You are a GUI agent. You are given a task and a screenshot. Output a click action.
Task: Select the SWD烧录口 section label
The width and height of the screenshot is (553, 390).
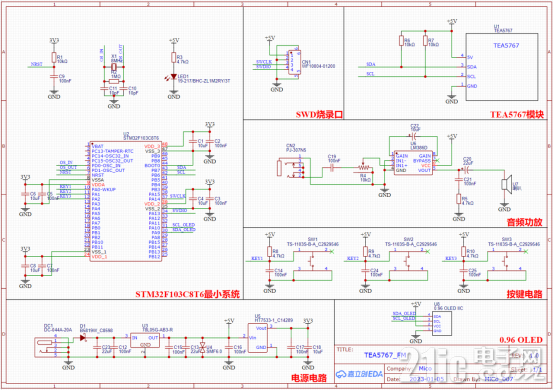pyautogui.click(x=319, y=114)
